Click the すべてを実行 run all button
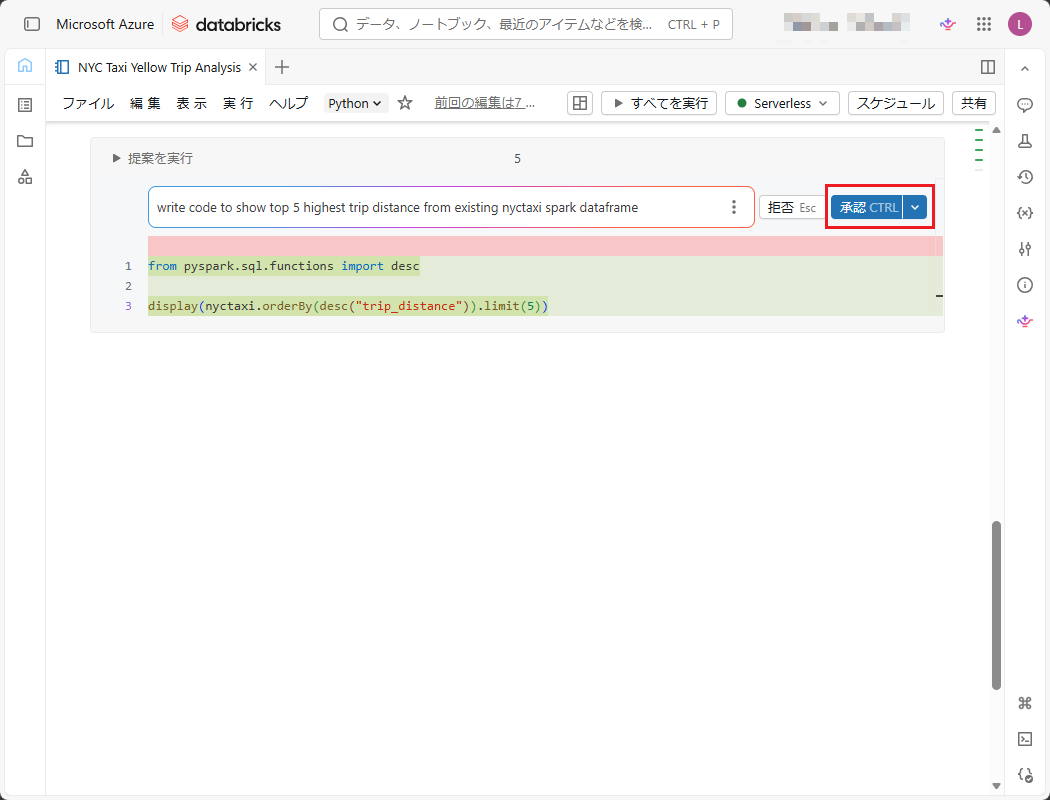This screenshot has height=800, width=1050. tap(659, 103)
